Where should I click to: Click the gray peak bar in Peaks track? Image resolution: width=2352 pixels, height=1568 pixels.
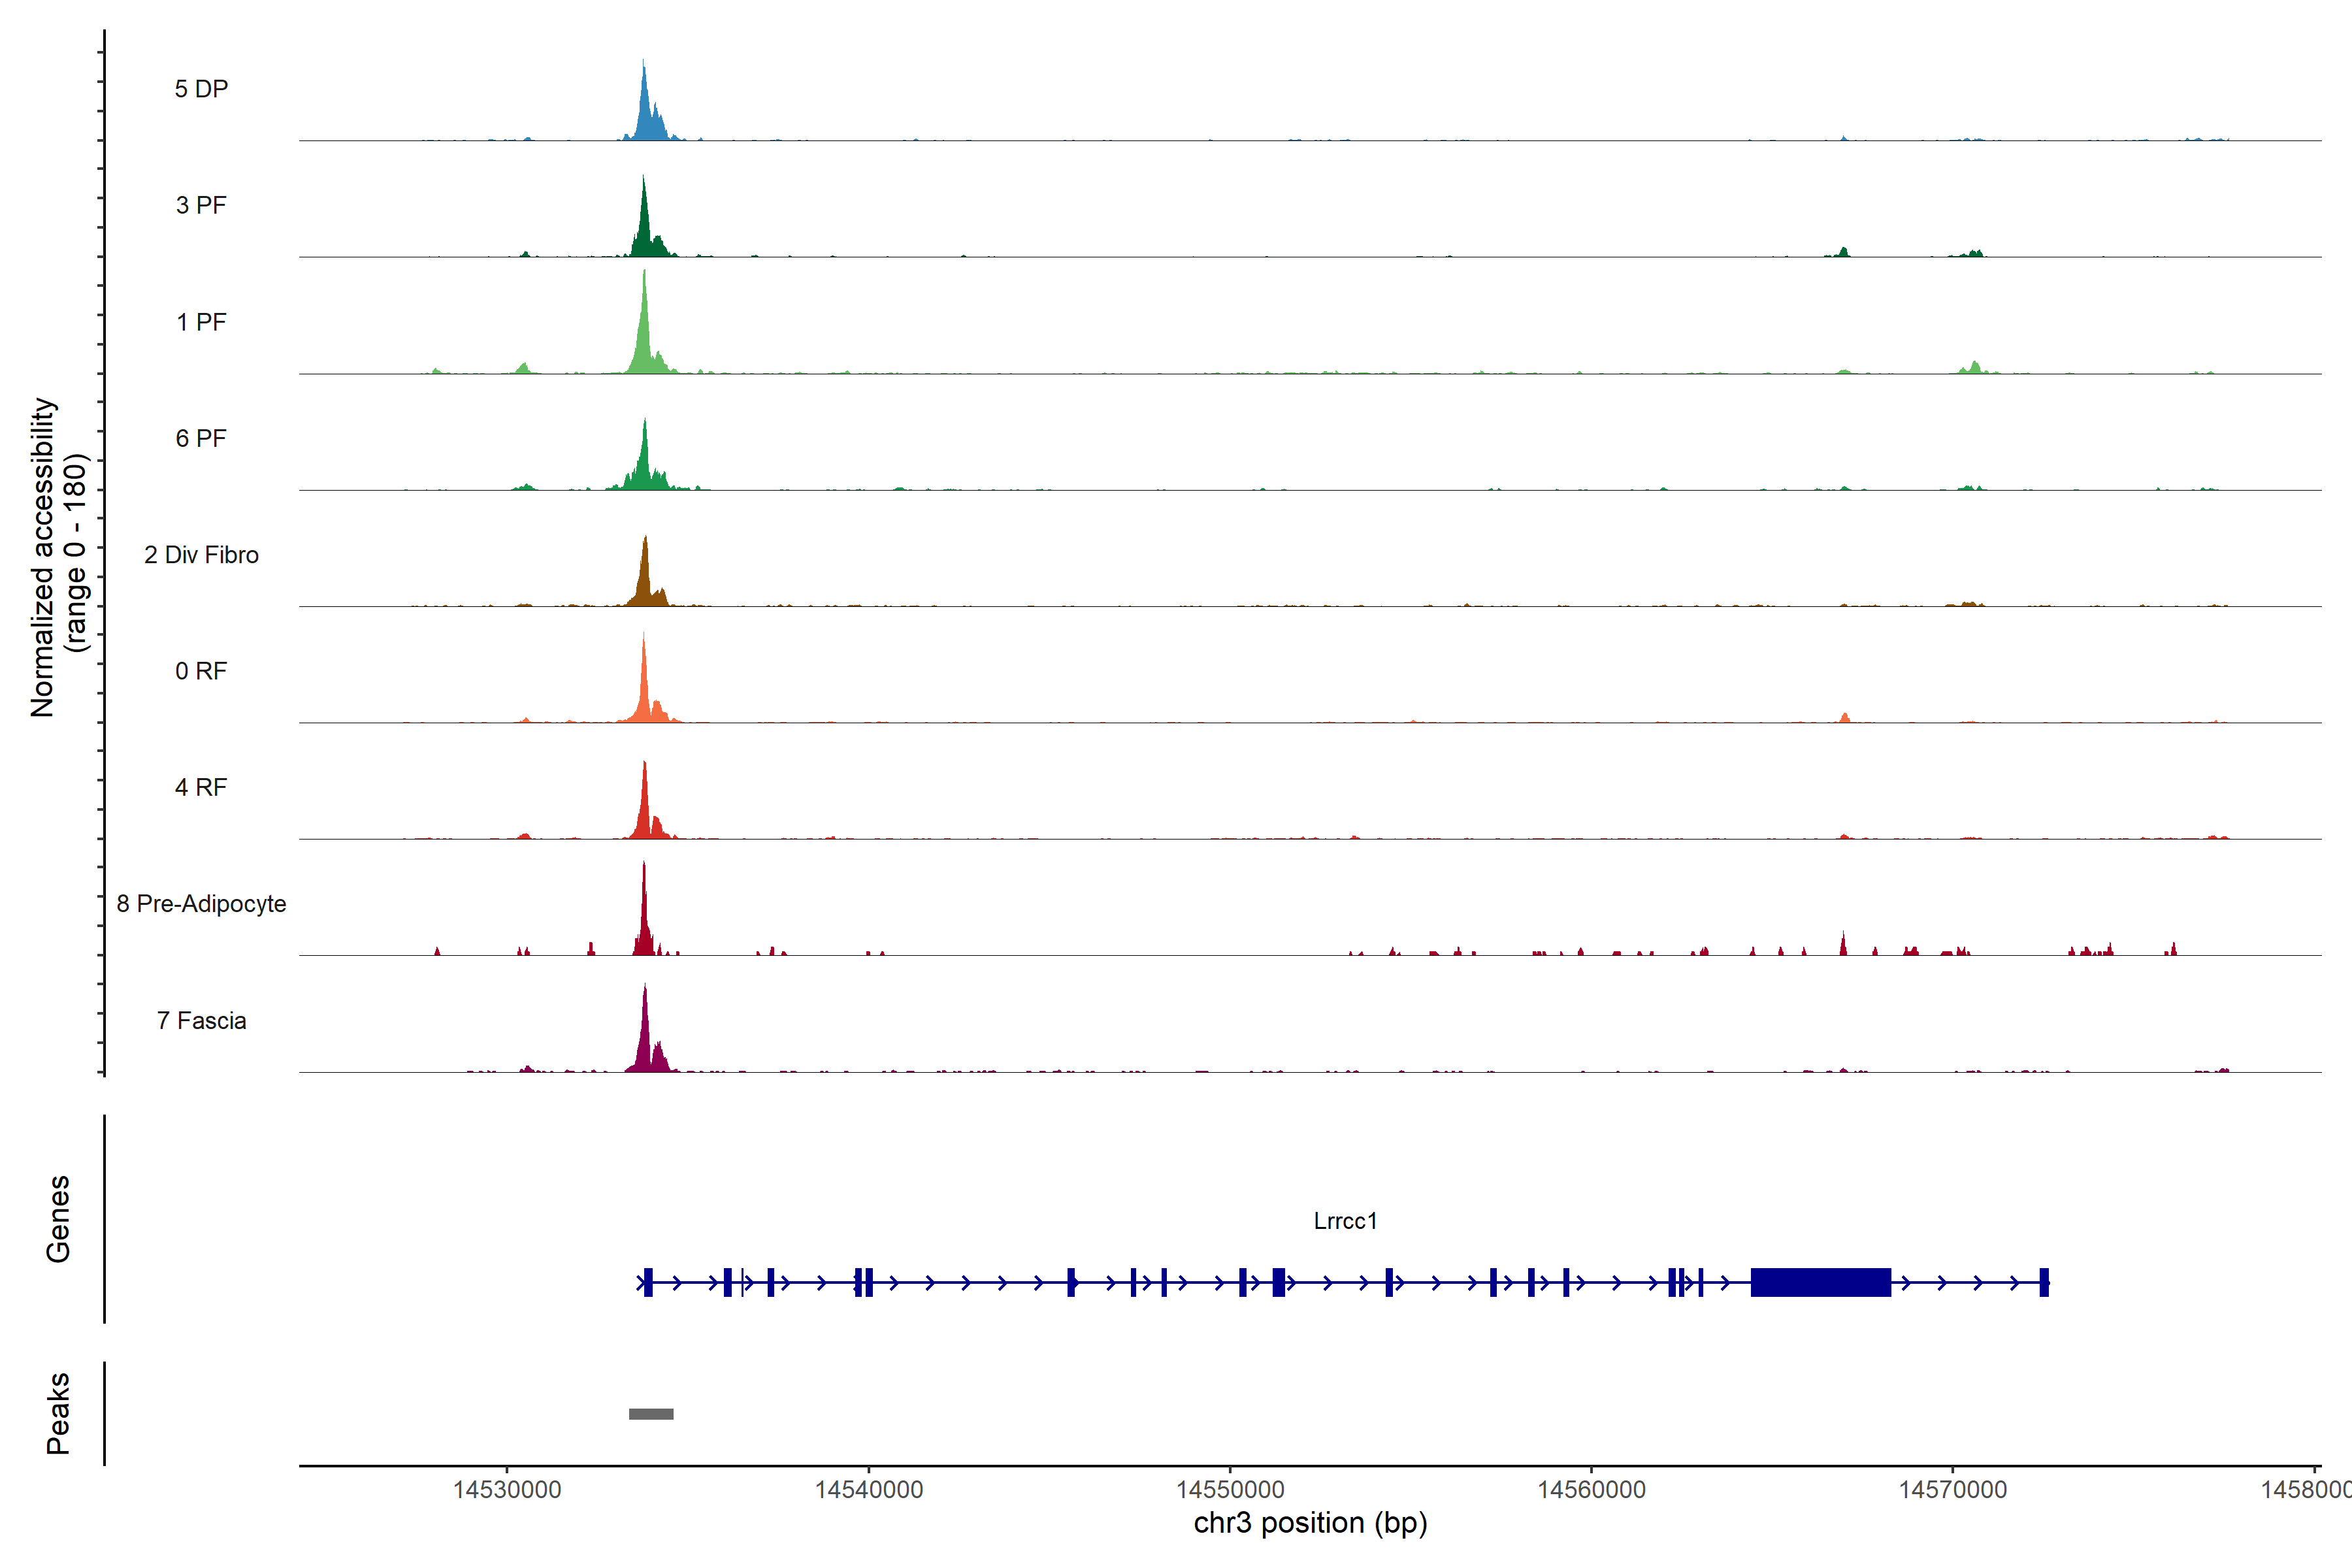click(x=651, y=1413)
